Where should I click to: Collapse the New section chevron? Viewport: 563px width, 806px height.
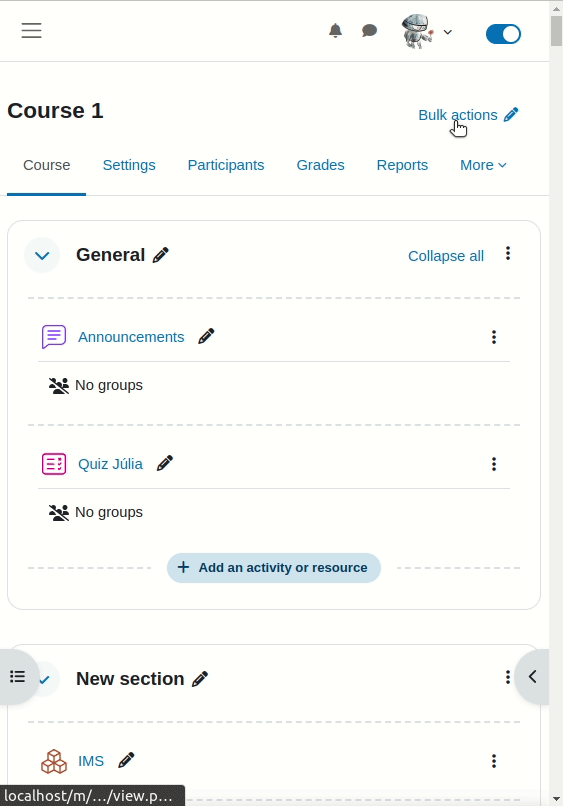pos(45,679)
